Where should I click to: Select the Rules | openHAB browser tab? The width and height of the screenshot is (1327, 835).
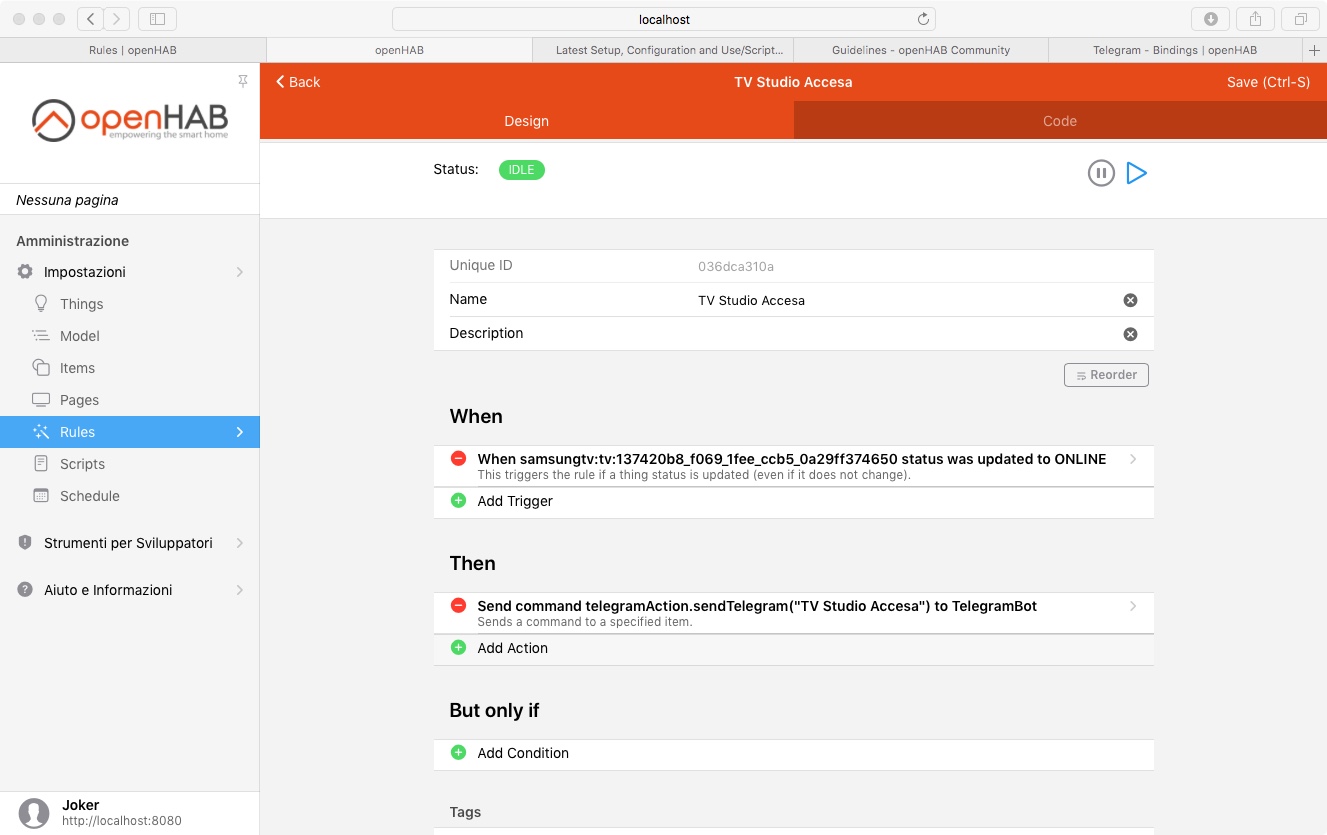pos(133,50)
